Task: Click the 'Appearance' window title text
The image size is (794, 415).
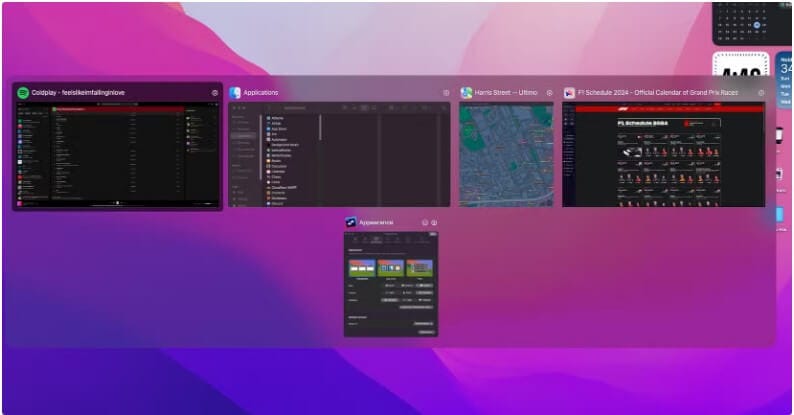Action: (376, 223)
